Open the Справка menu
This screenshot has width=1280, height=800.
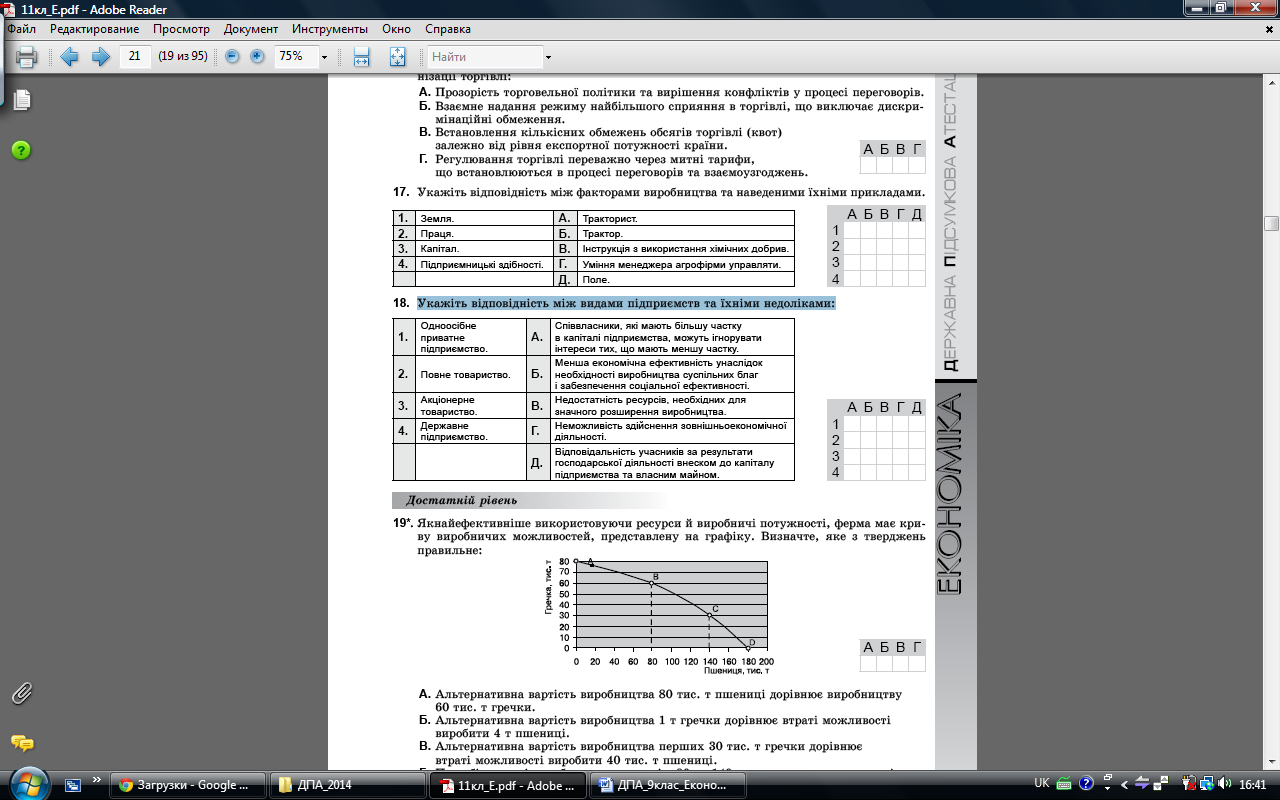[x=447, y=30]
